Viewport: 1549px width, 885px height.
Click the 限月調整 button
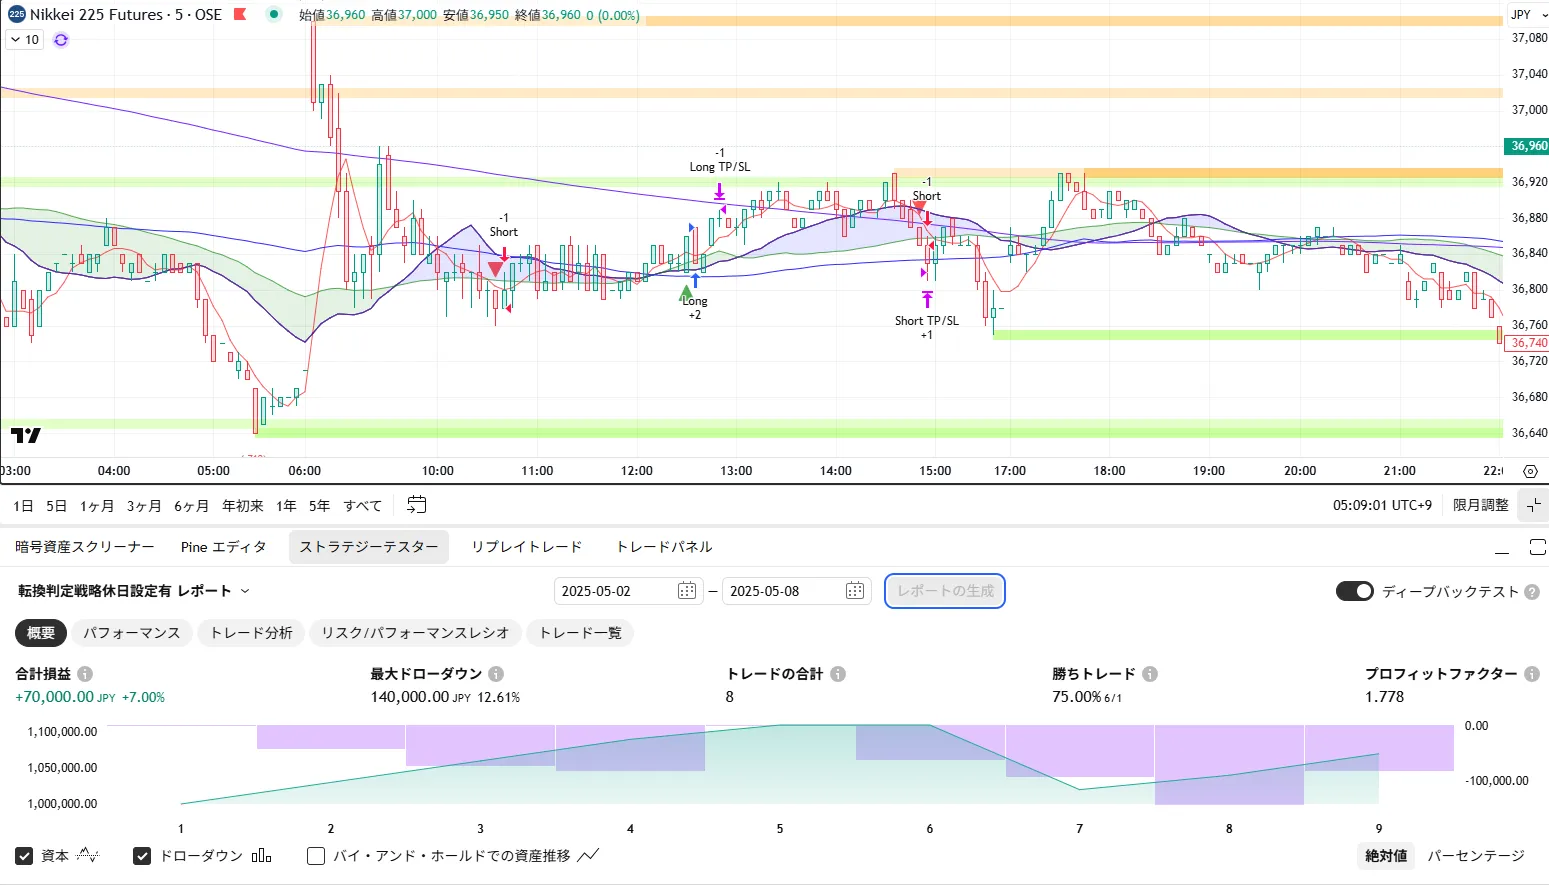[x=1480, y=505]
